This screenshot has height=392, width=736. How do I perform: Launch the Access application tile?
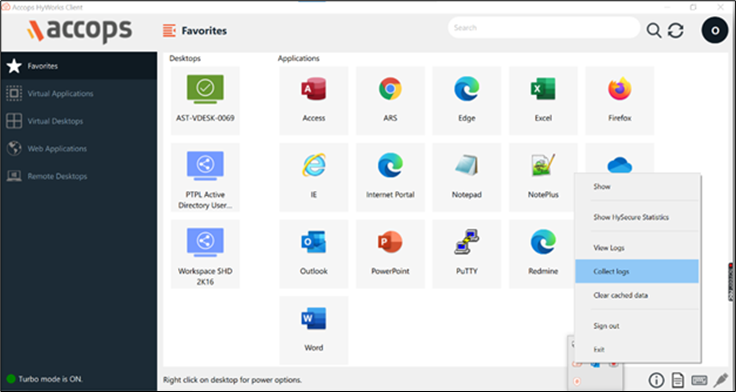tap(314, 100)
